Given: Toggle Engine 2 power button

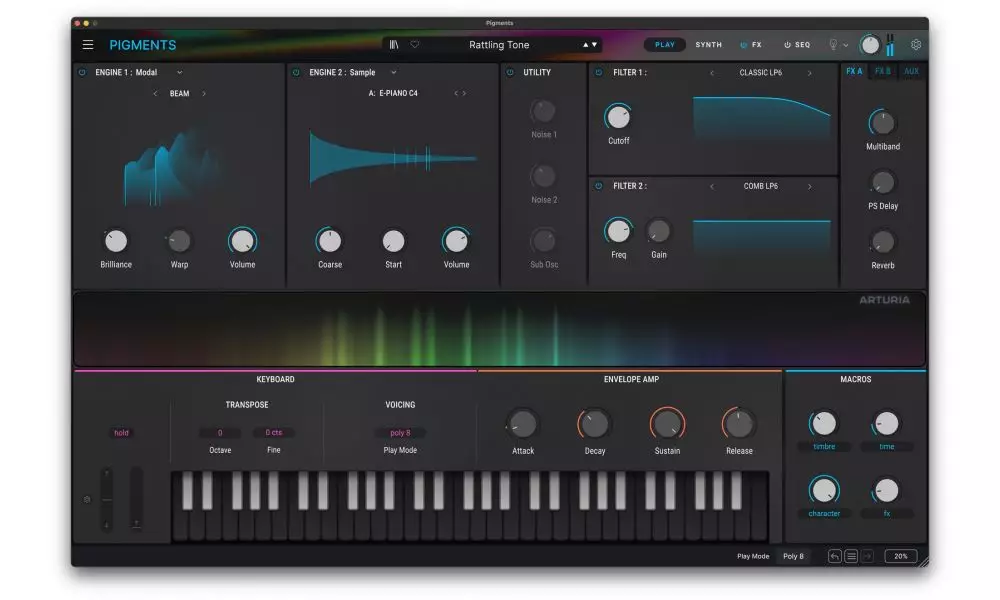Looking at the screenshot, I should pos(296,73).
